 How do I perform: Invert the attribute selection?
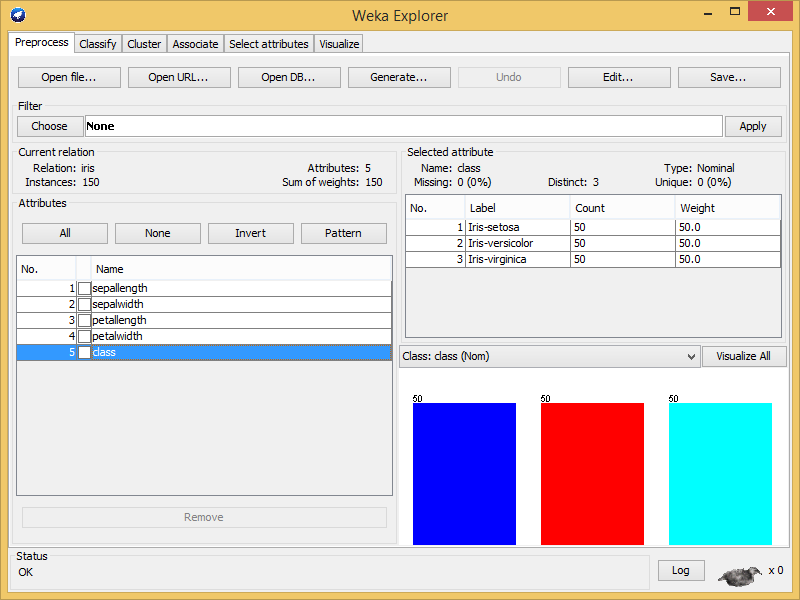[251, 233]
